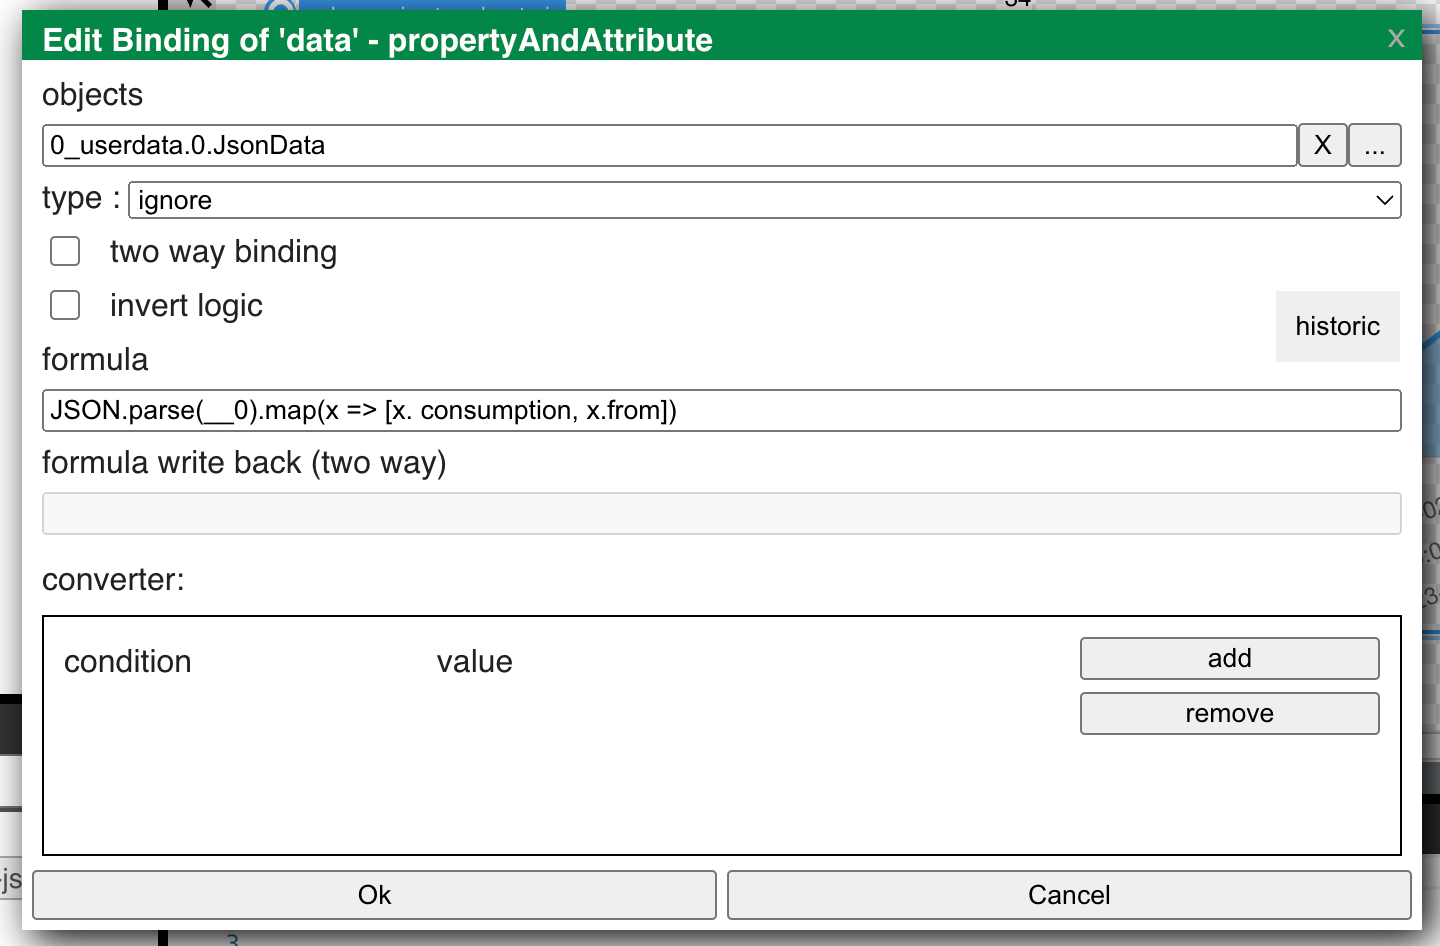Click the 'invert logic' label text

coord(186,306)
